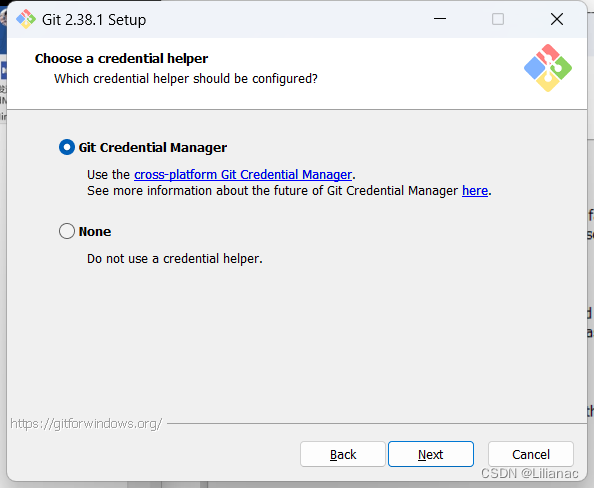This screenshot has width=594, height=488.
Task: Select the Git Credential Manager radio button
Action: pos(67,147)
